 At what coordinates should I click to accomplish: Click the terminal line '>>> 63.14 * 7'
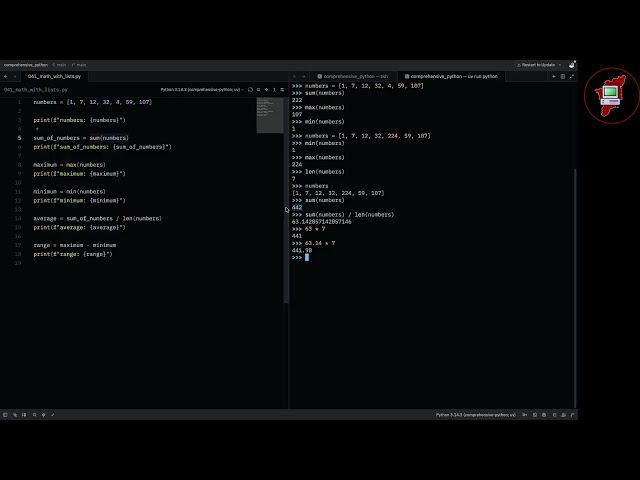(313, 243)
